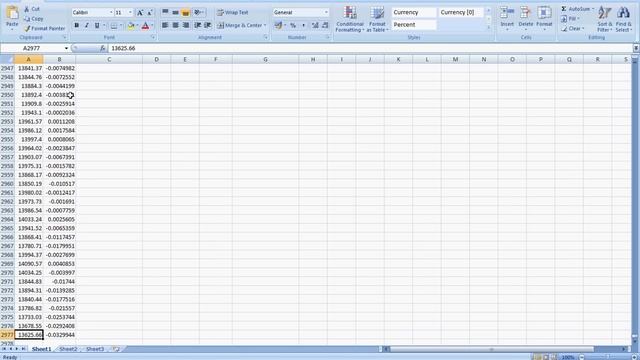640x360 pixels.
Task: Click the Decrease Indent icon
Action: (x=198, y=25)
